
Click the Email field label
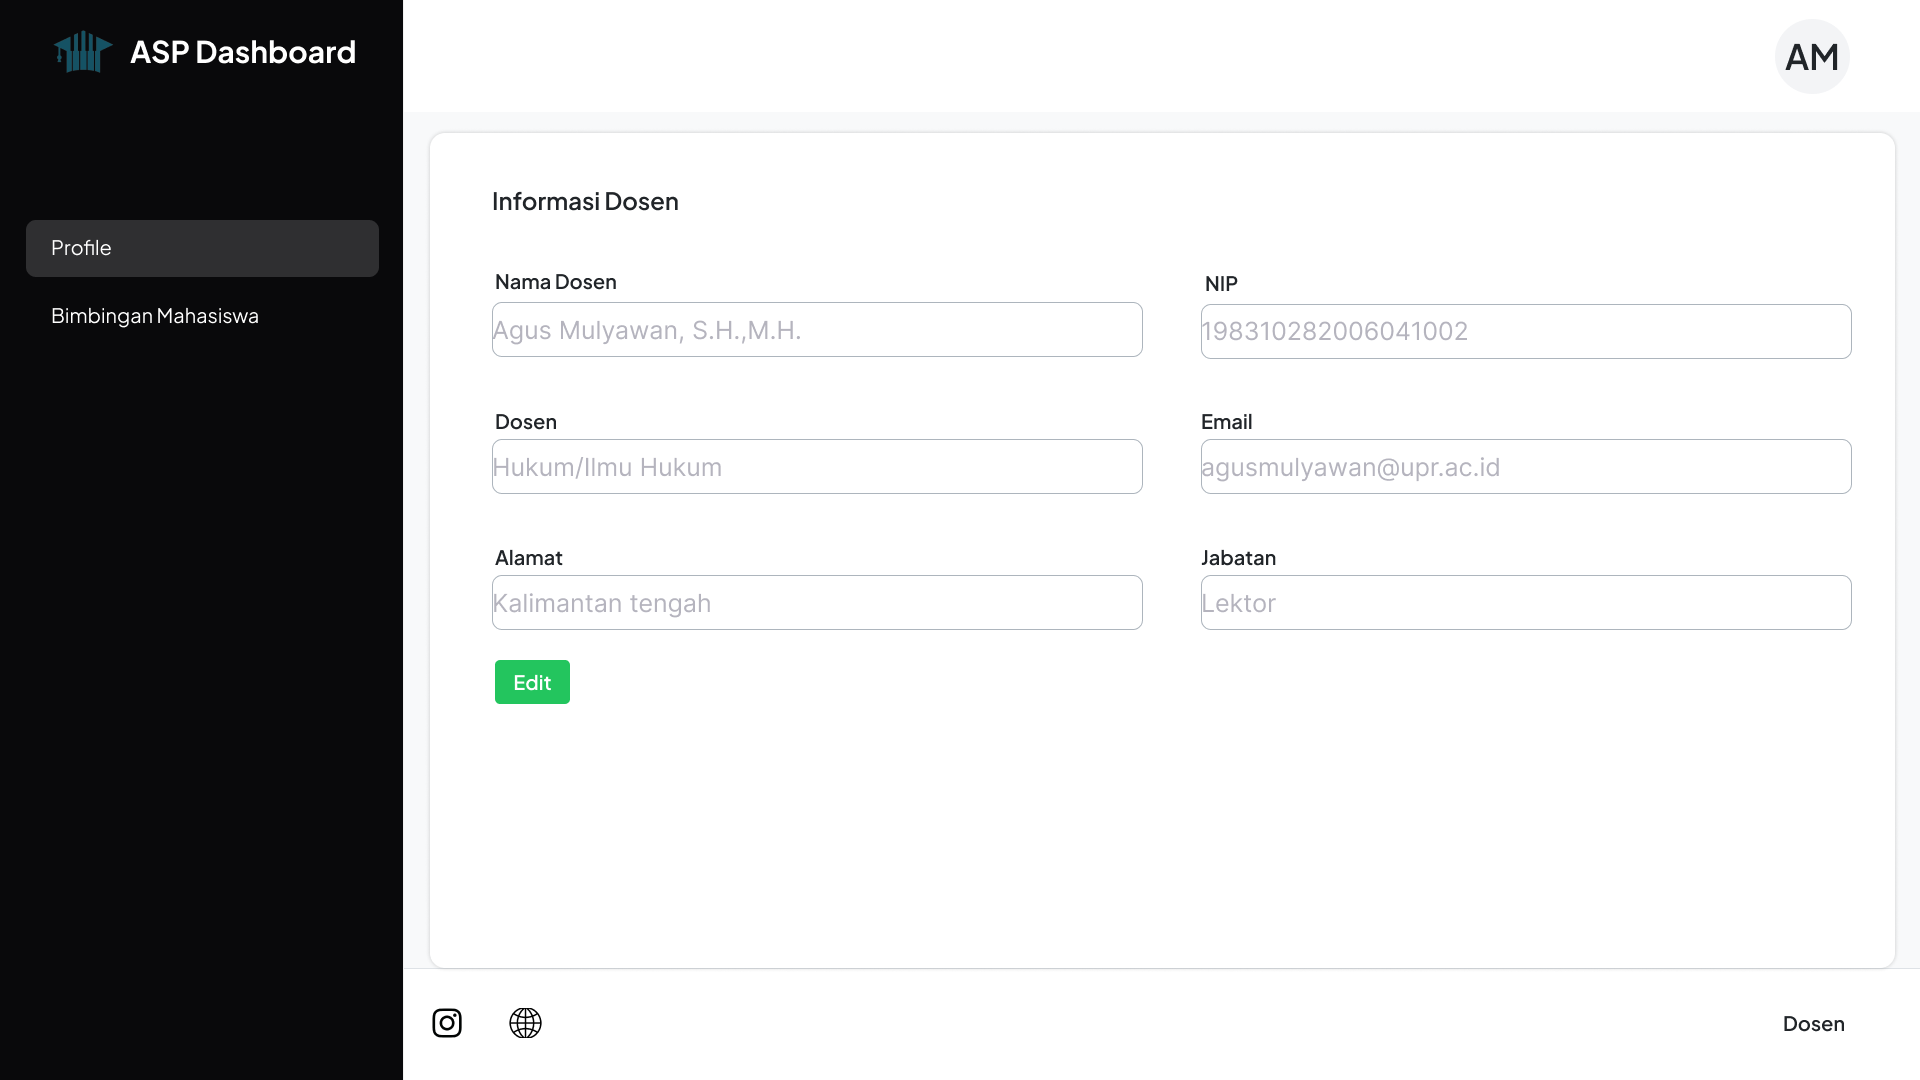pos(1226,422)
